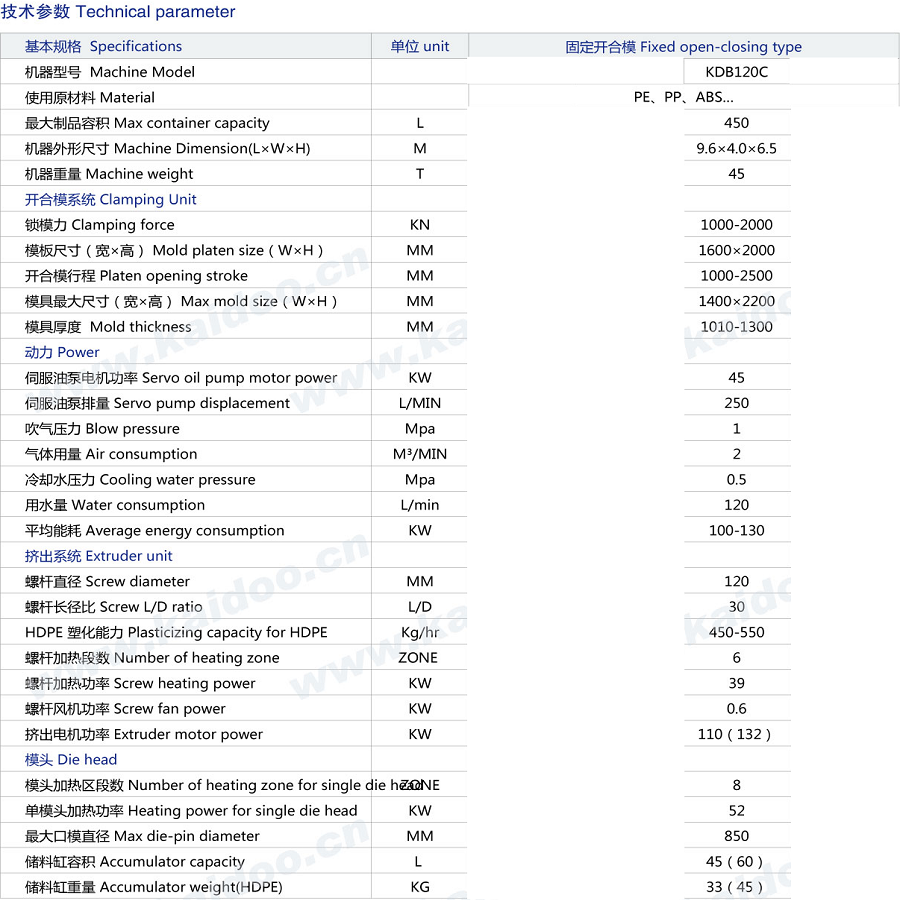
Task: Click the screw fan power value '0.6'
Action: tap(736, 708)
